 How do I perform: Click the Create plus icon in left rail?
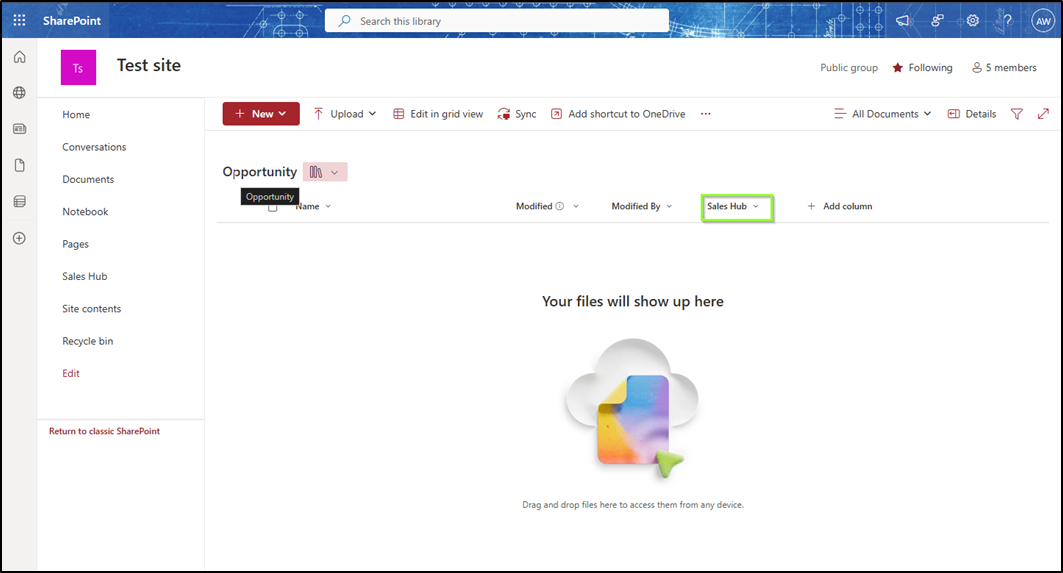(x=19, y=238)
